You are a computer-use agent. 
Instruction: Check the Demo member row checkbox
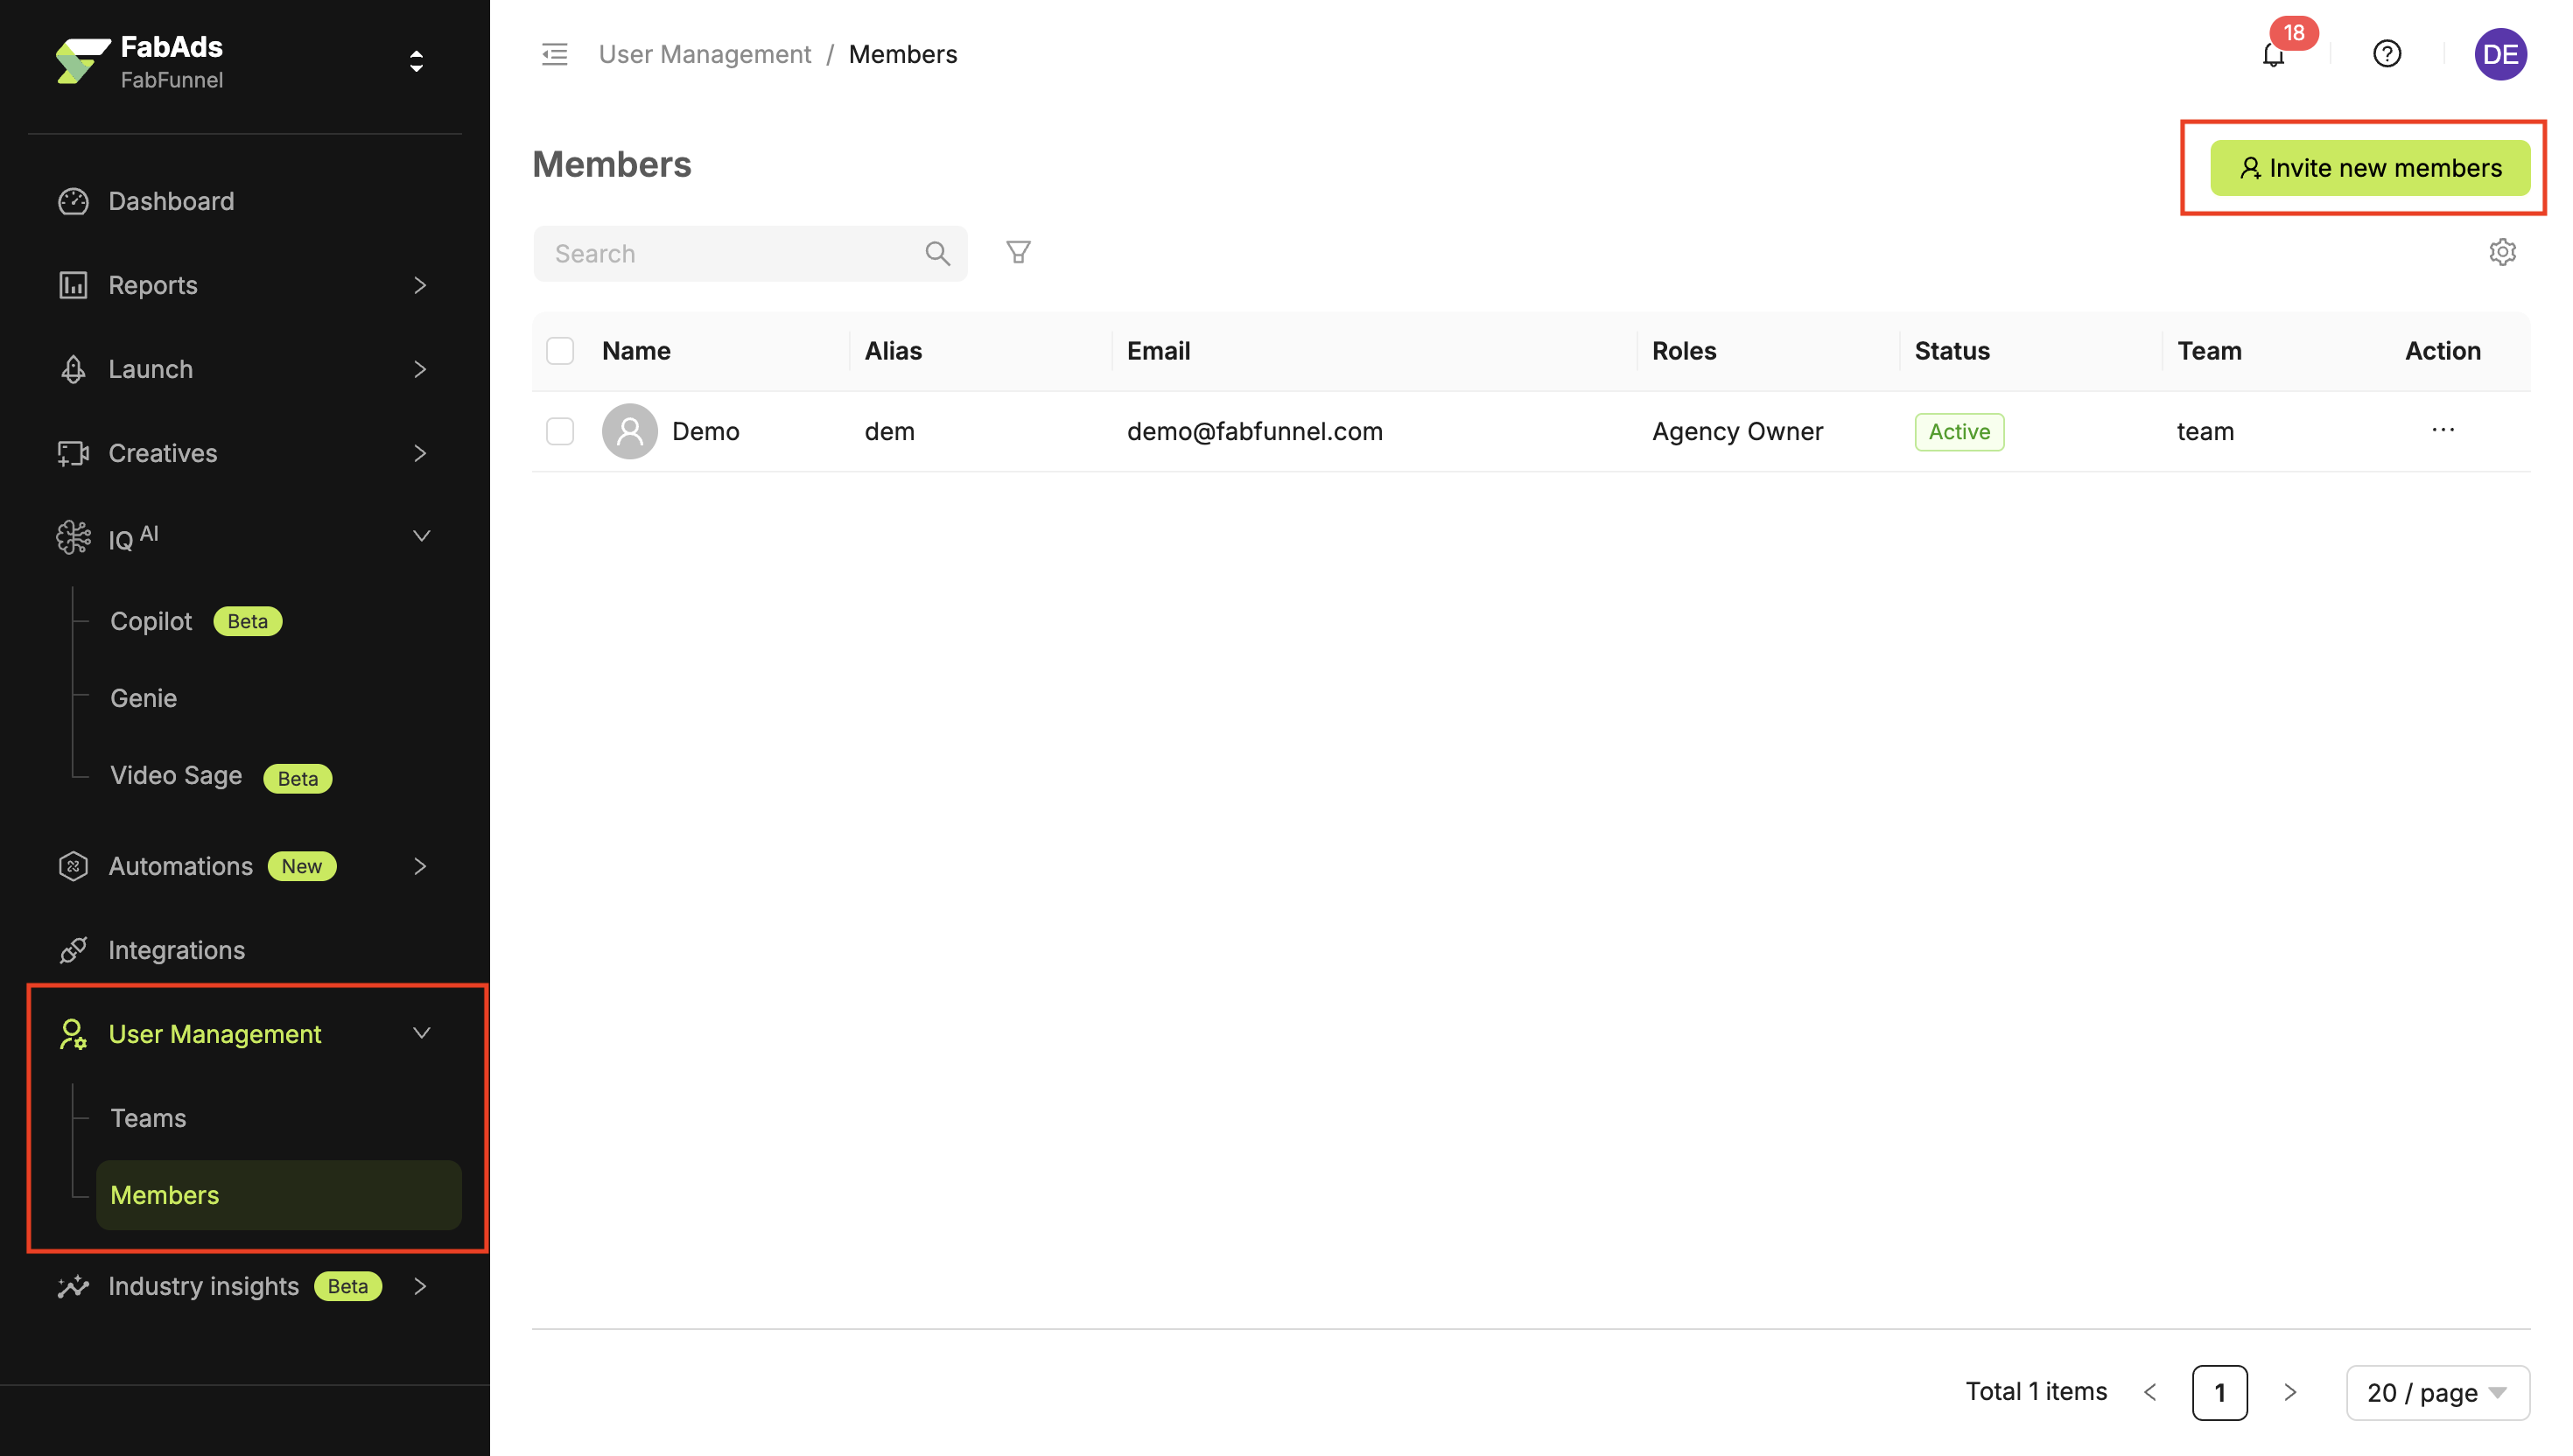[560, 431]
